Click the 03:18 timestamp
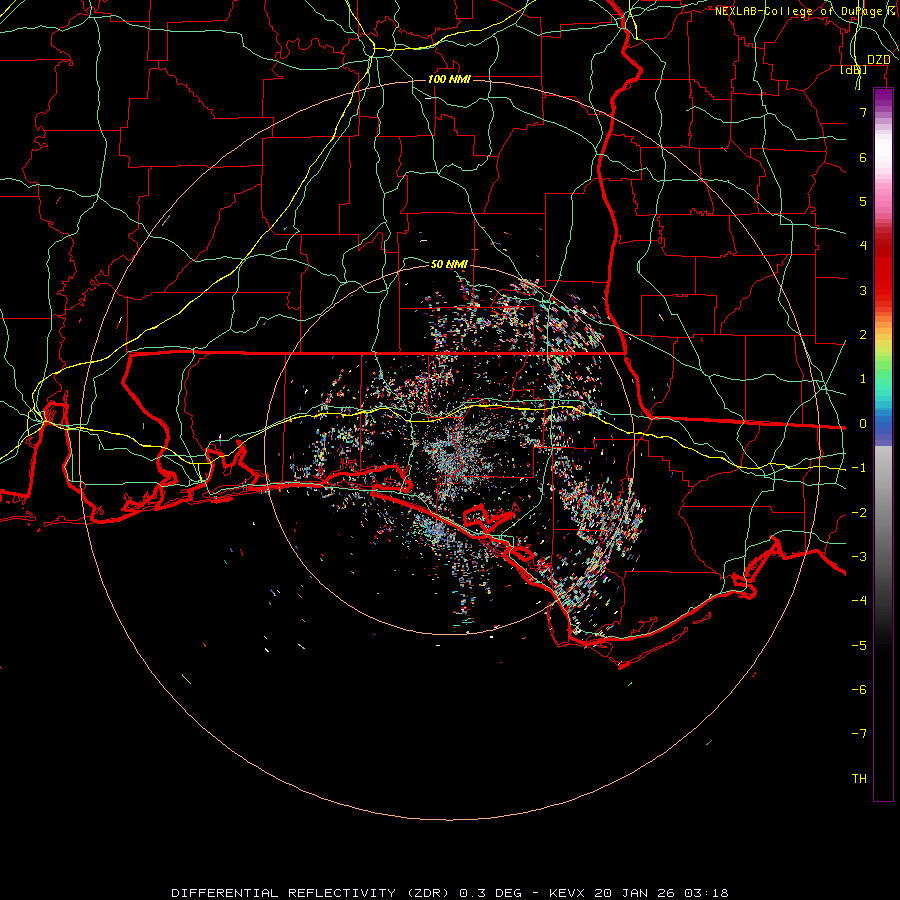This screenshot has width=900, height=900. coord(706,893)
